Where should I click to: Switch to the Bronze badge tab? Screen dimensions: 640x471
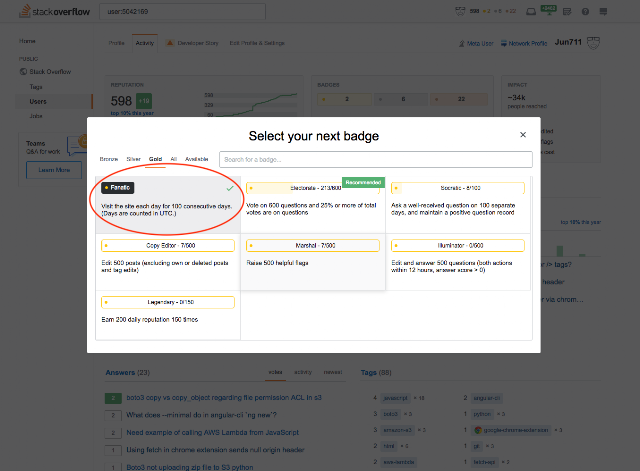click(109, 159)
